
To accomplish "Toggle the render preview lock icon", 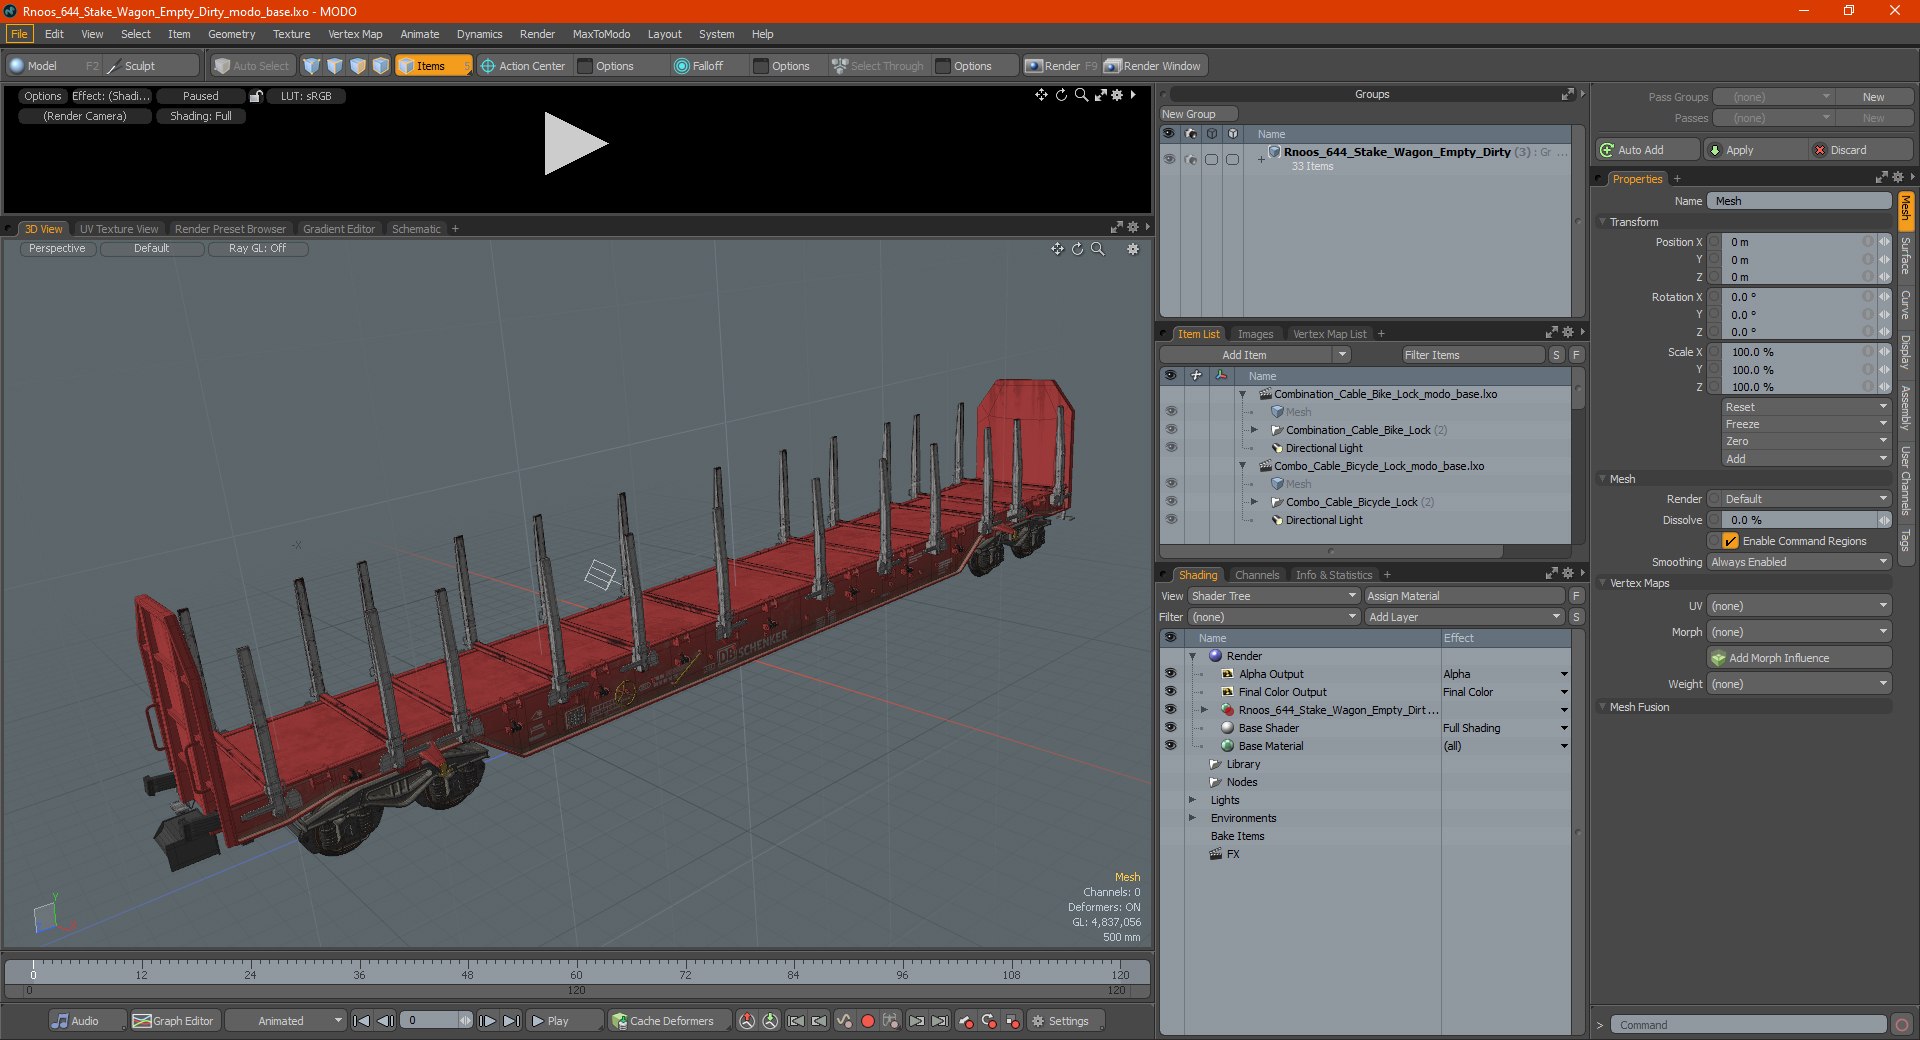I will pos(256,96).
